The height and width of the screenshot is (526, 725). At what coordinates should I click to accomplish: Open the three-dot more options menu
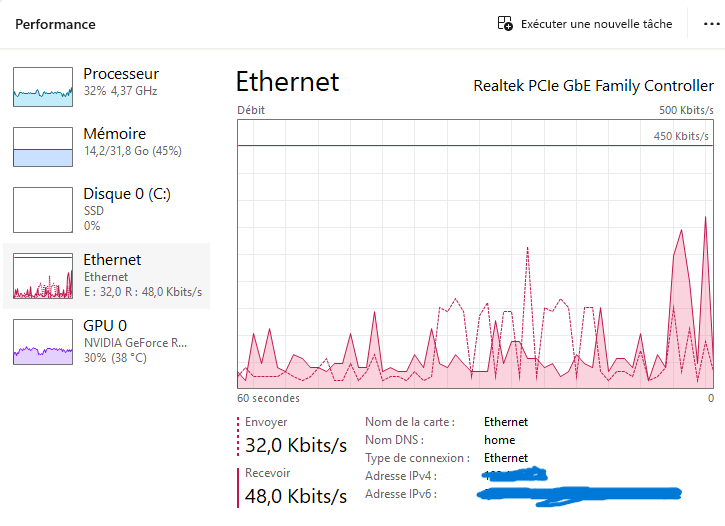point(711,24)
